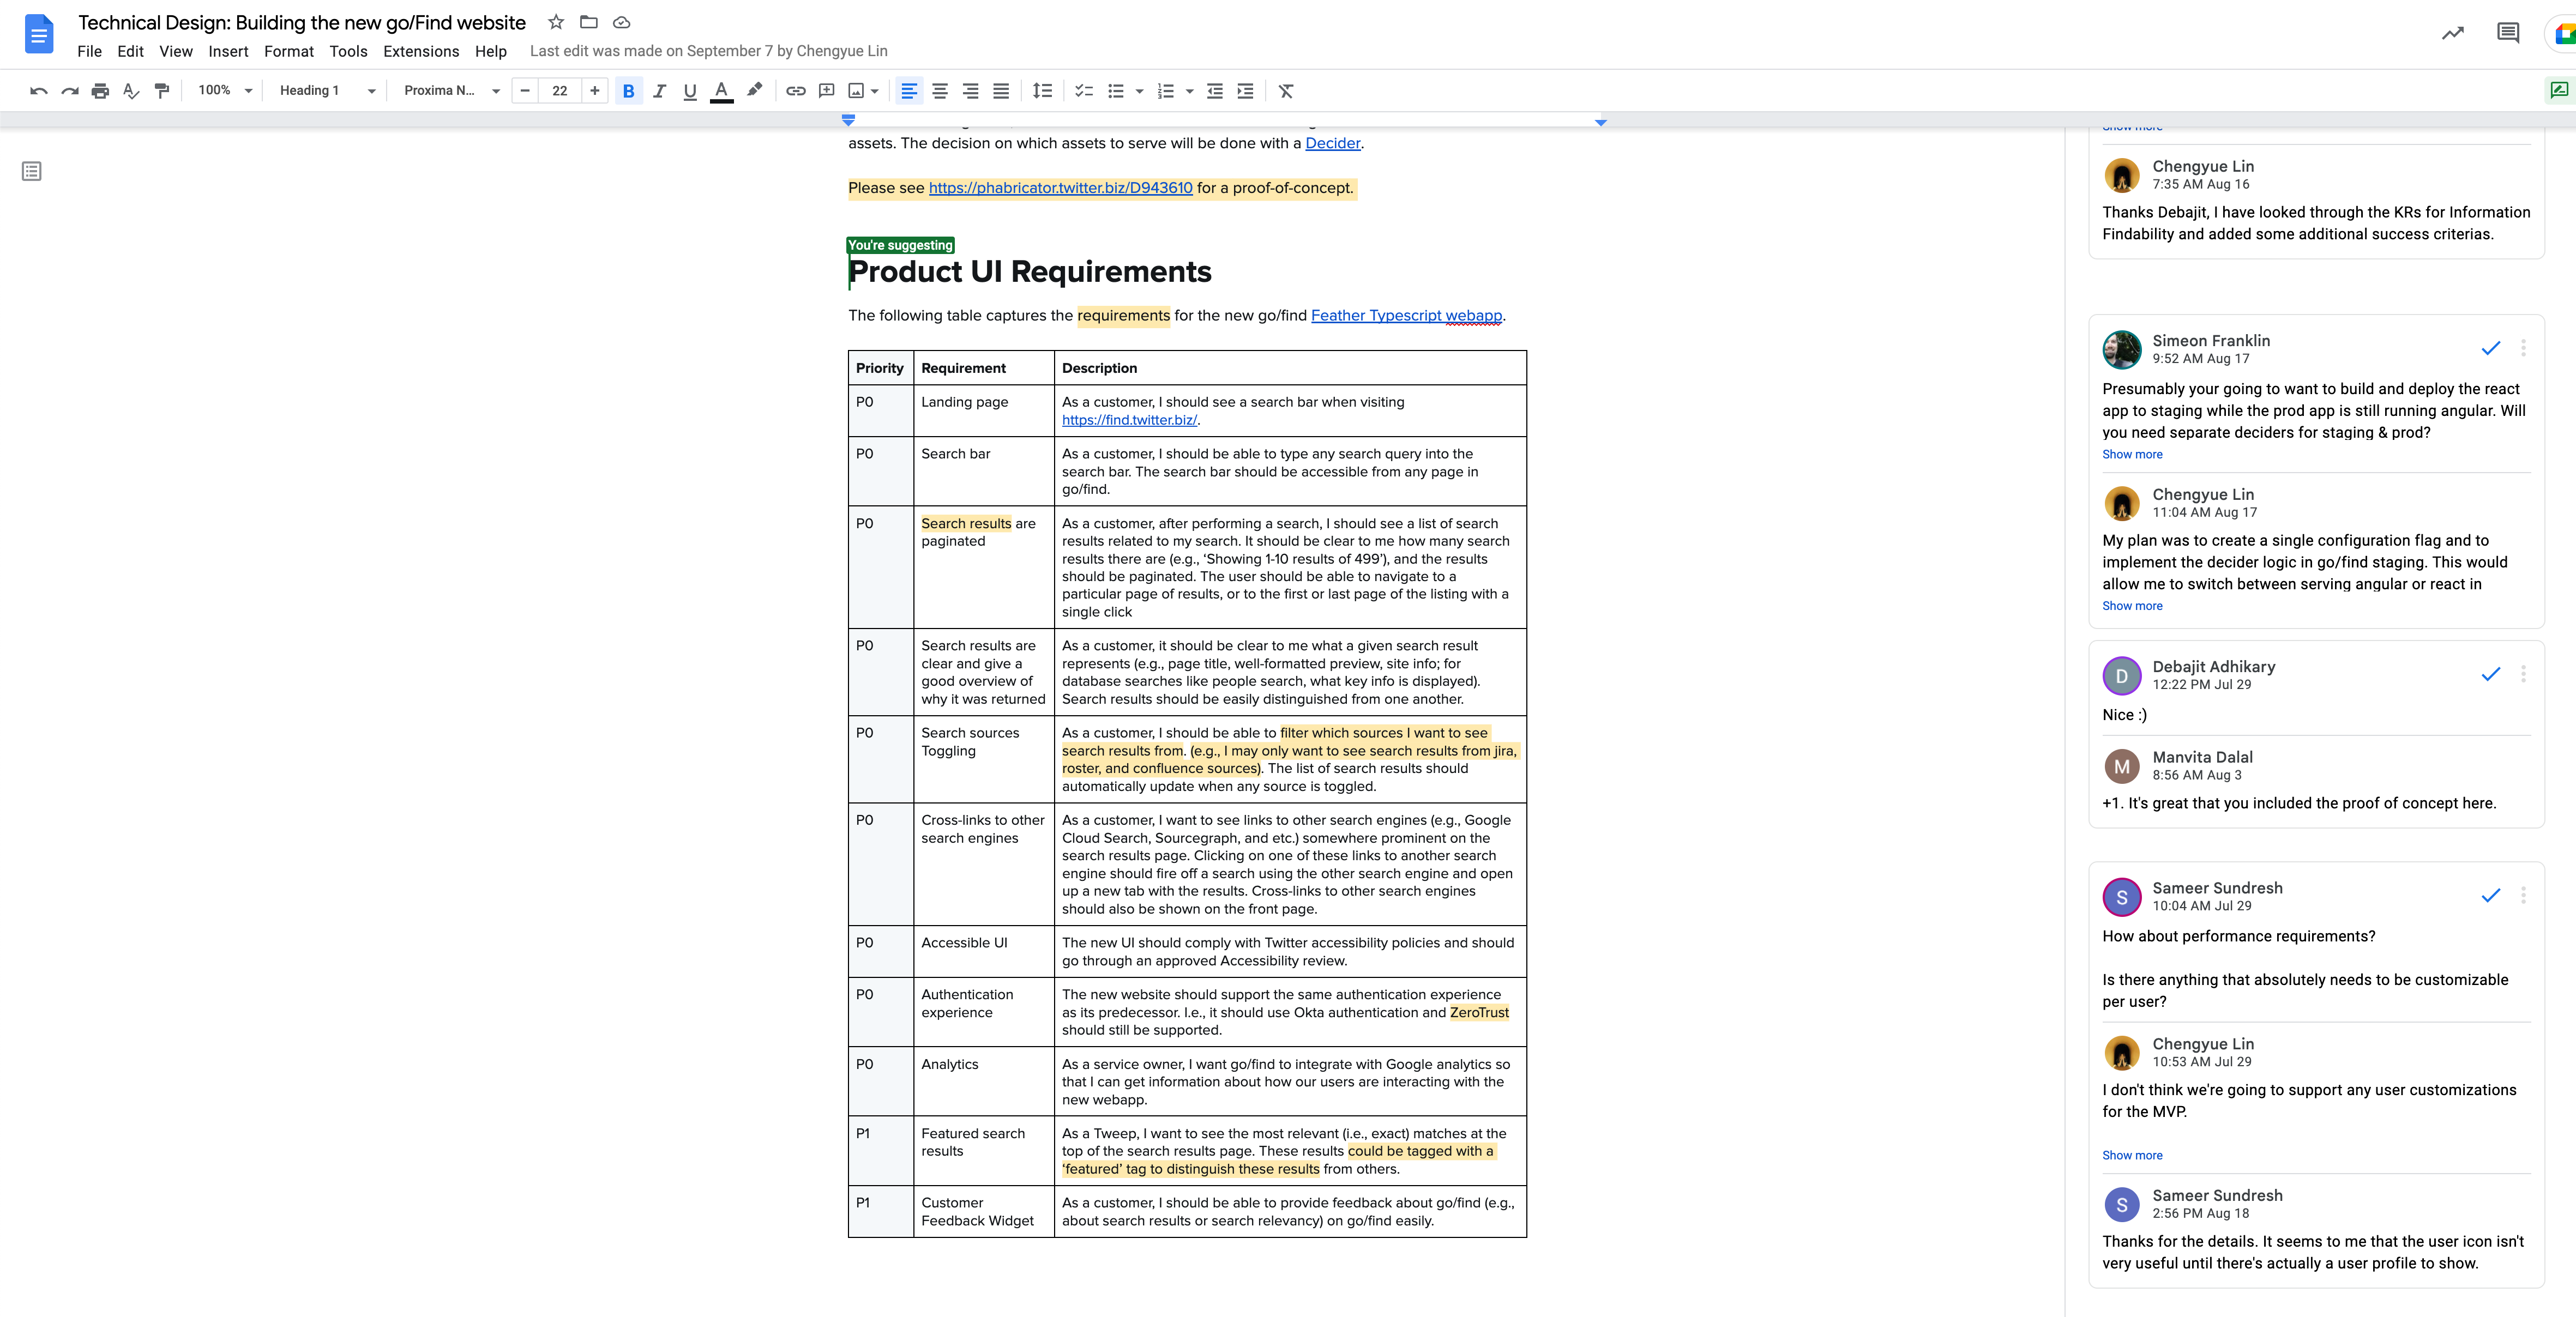Star this document
The image size is (2576, 1317).
point(556,22)
